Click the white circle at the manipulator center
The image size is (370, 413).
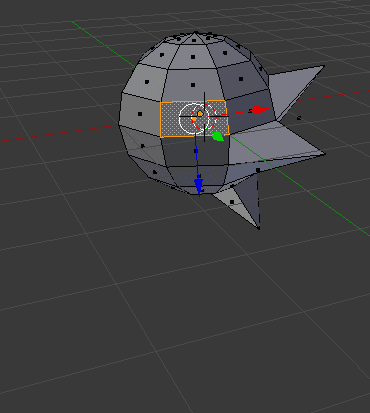194,118
